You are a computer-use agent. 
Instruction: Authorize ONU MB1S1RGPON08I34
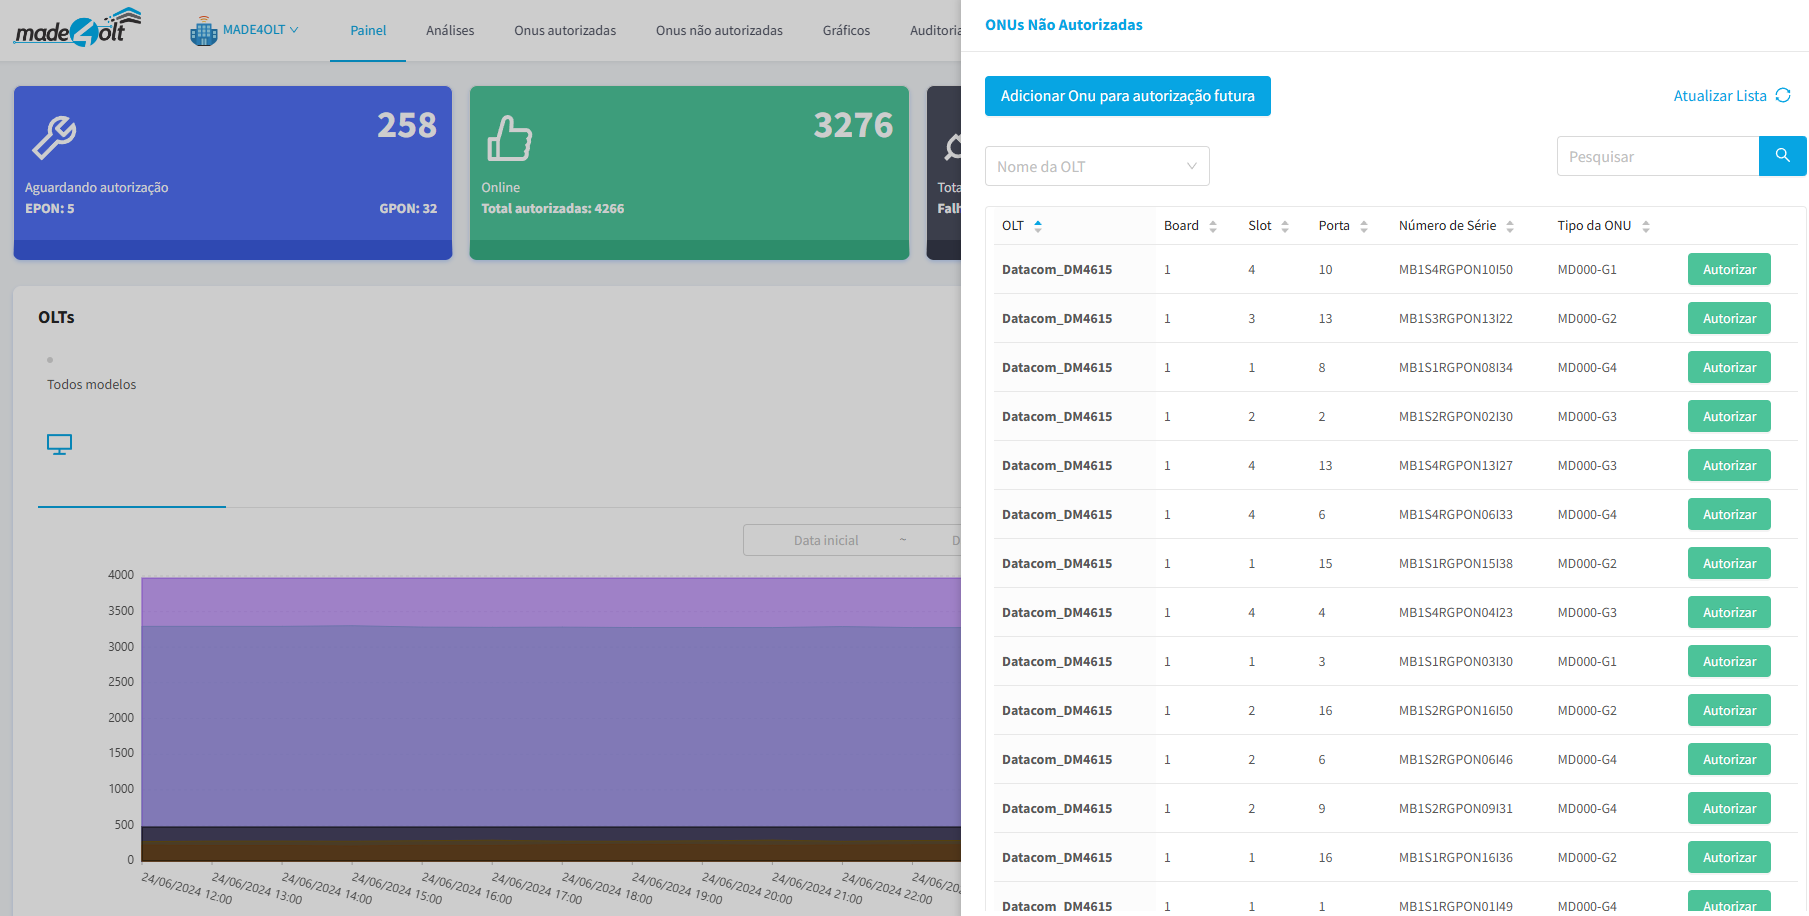[x=1729, y=367]
